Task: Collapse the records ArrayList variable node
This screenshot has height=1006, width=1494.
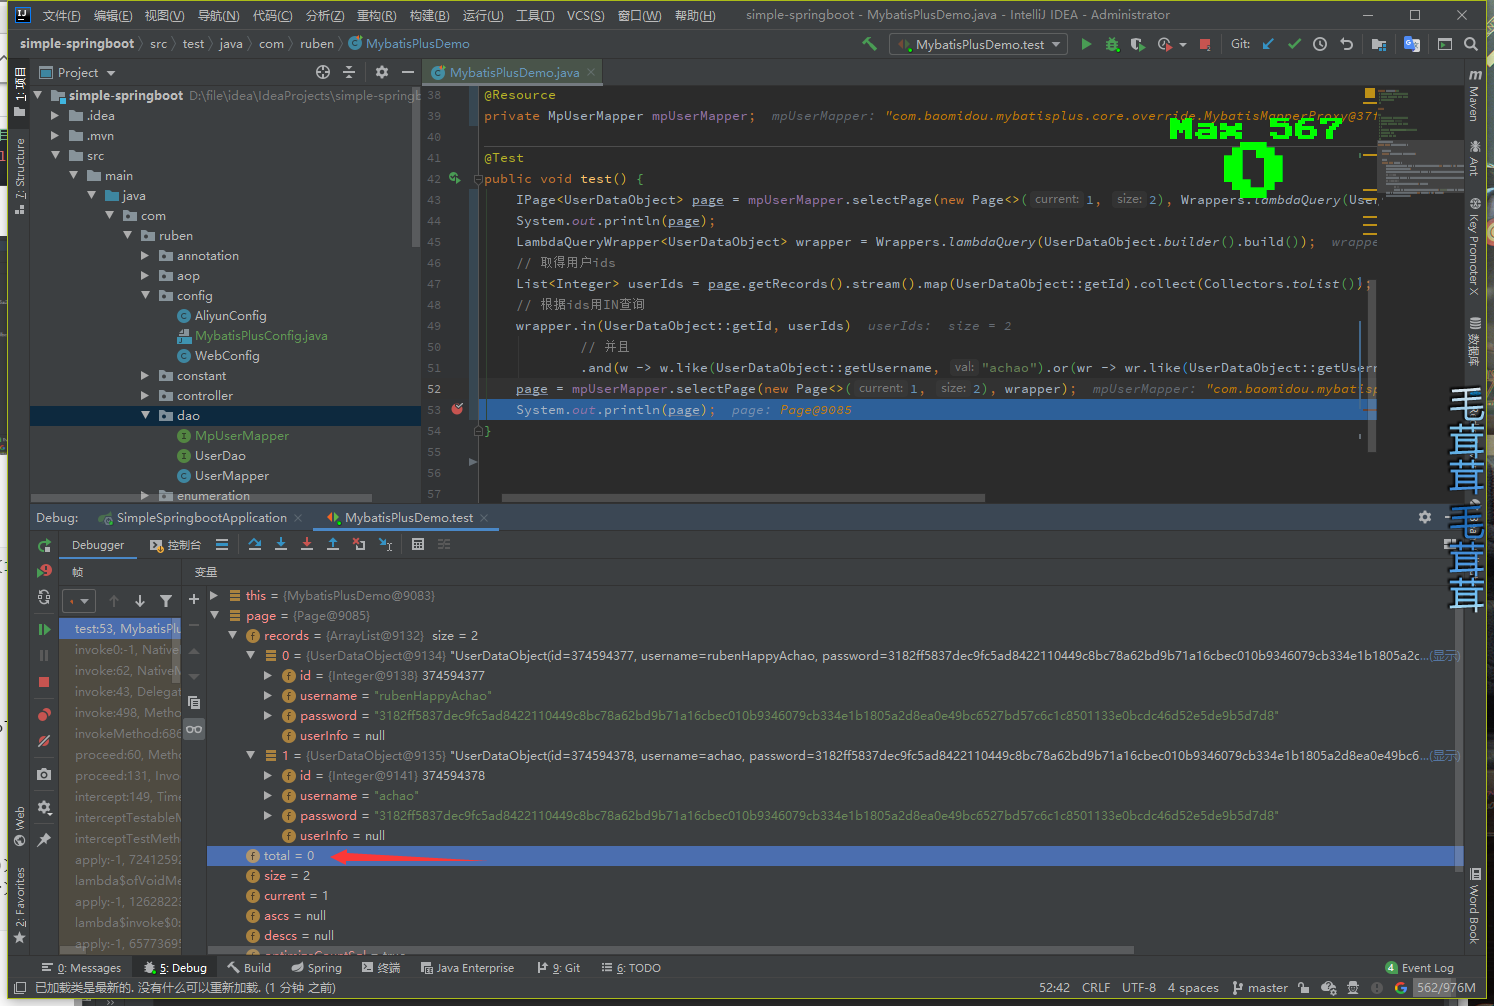Action: [233, 636]
